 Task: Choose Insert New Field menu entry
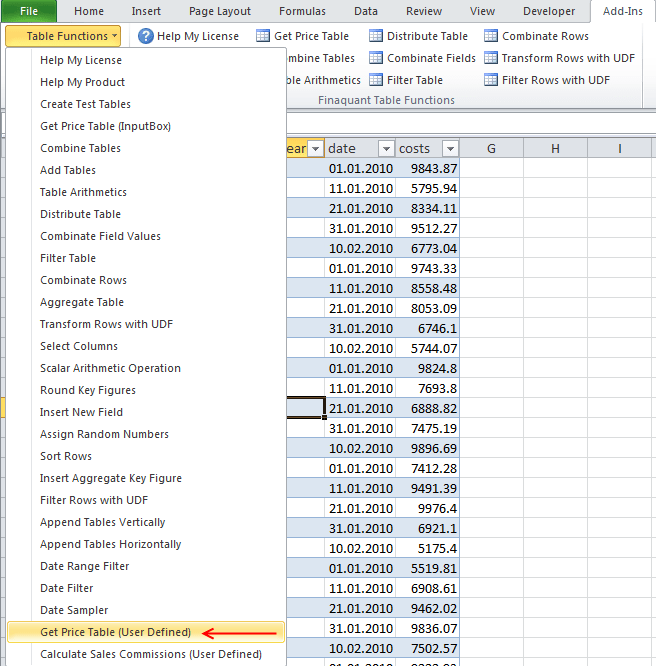pyautogui.click(x=146, y=412)
